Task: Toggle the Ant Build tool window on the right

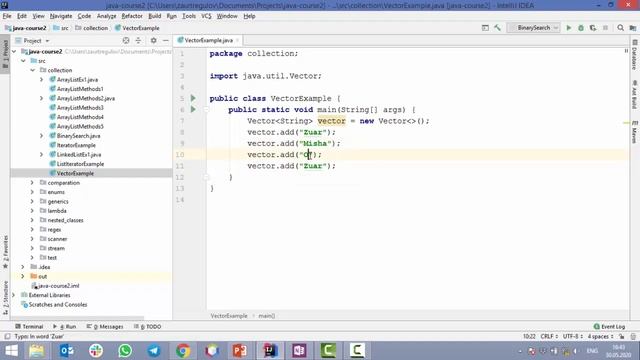Action: click(x=635, y=94)
